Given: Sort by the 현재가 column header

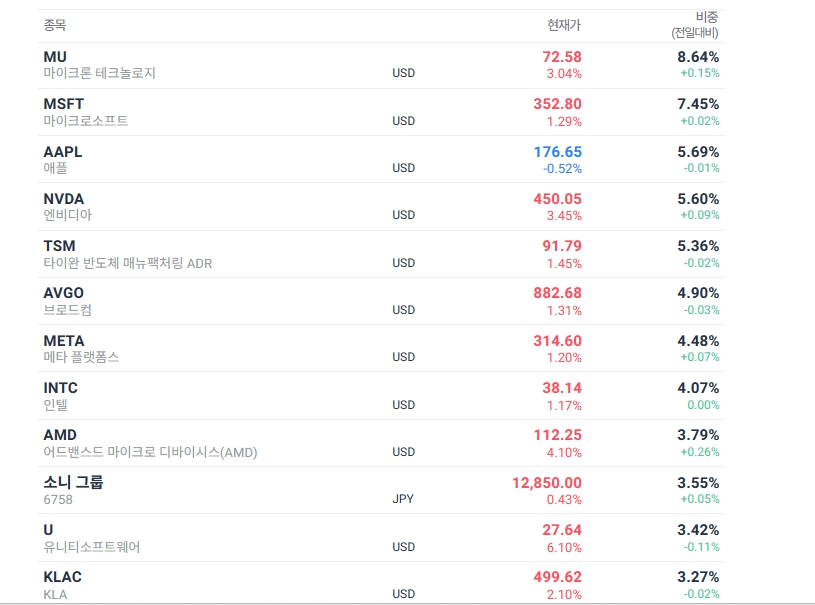Looking at the screenshot, I should click(564, 25).
